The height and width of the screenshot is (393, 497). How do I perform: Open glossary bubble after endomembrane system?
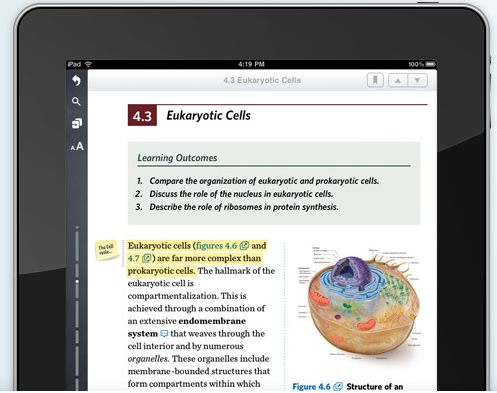(164, 334)
